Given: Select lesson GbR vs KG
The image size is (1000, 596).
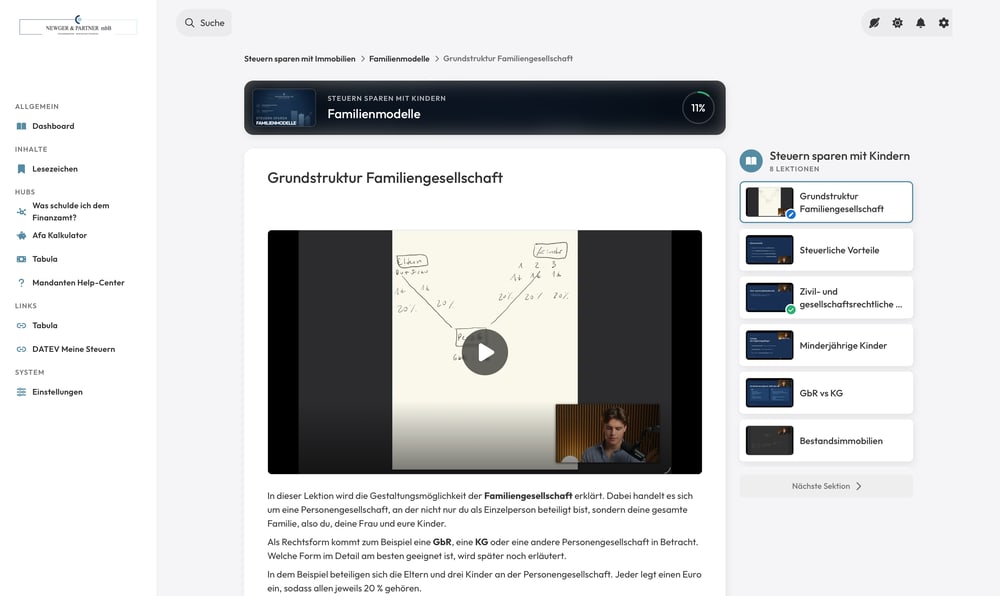Looking at the screenshot, I should pos(826,393).
